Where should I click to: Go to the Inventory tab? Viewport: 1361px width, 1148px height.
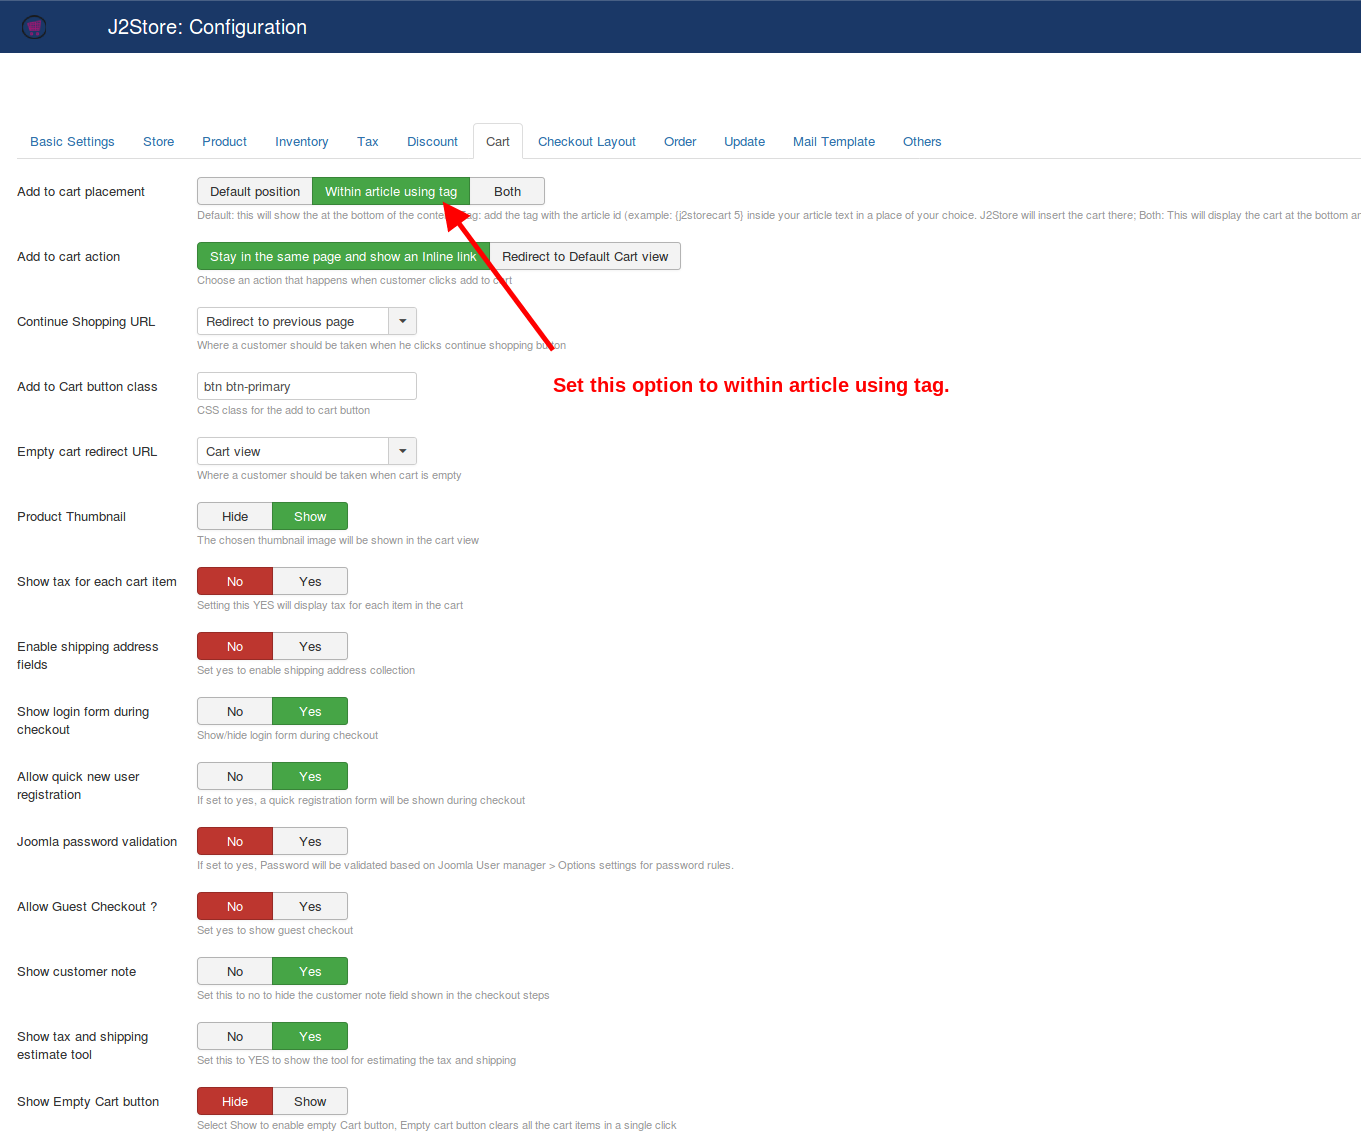point(301,142)
